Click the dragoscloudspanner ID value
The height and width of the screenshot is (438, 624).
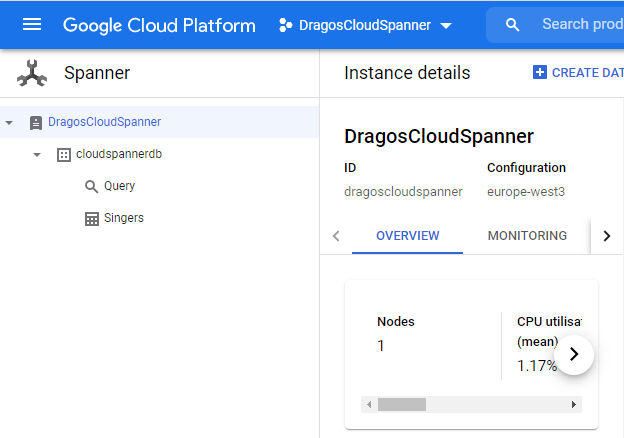(403, 192)
